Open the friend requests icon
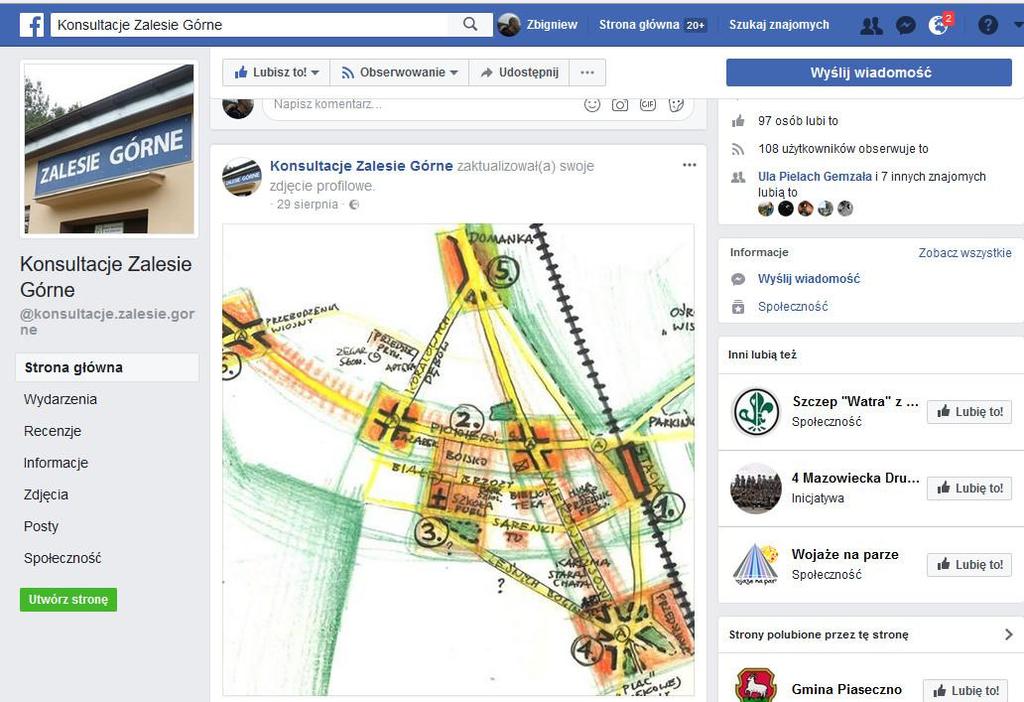This screenshot has width=1024, height=702. pyautogui.click(x=871, y=25)
